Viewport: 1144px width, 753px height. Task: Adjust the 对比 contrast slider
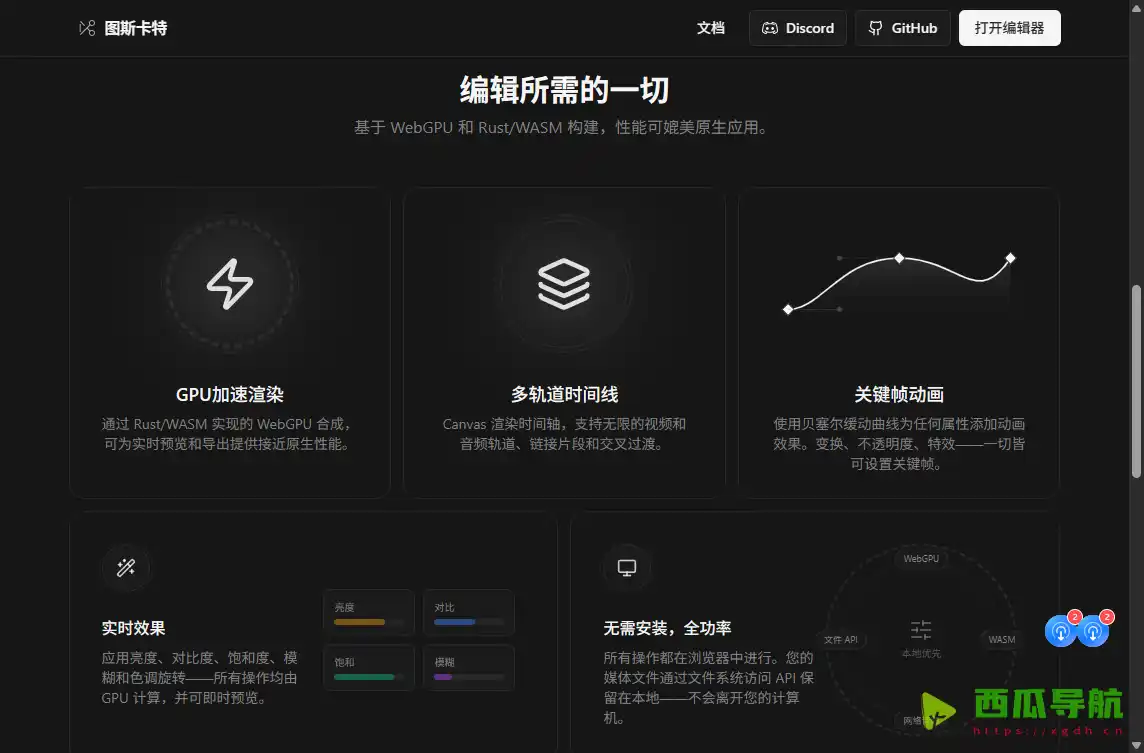tap(468, 622)
